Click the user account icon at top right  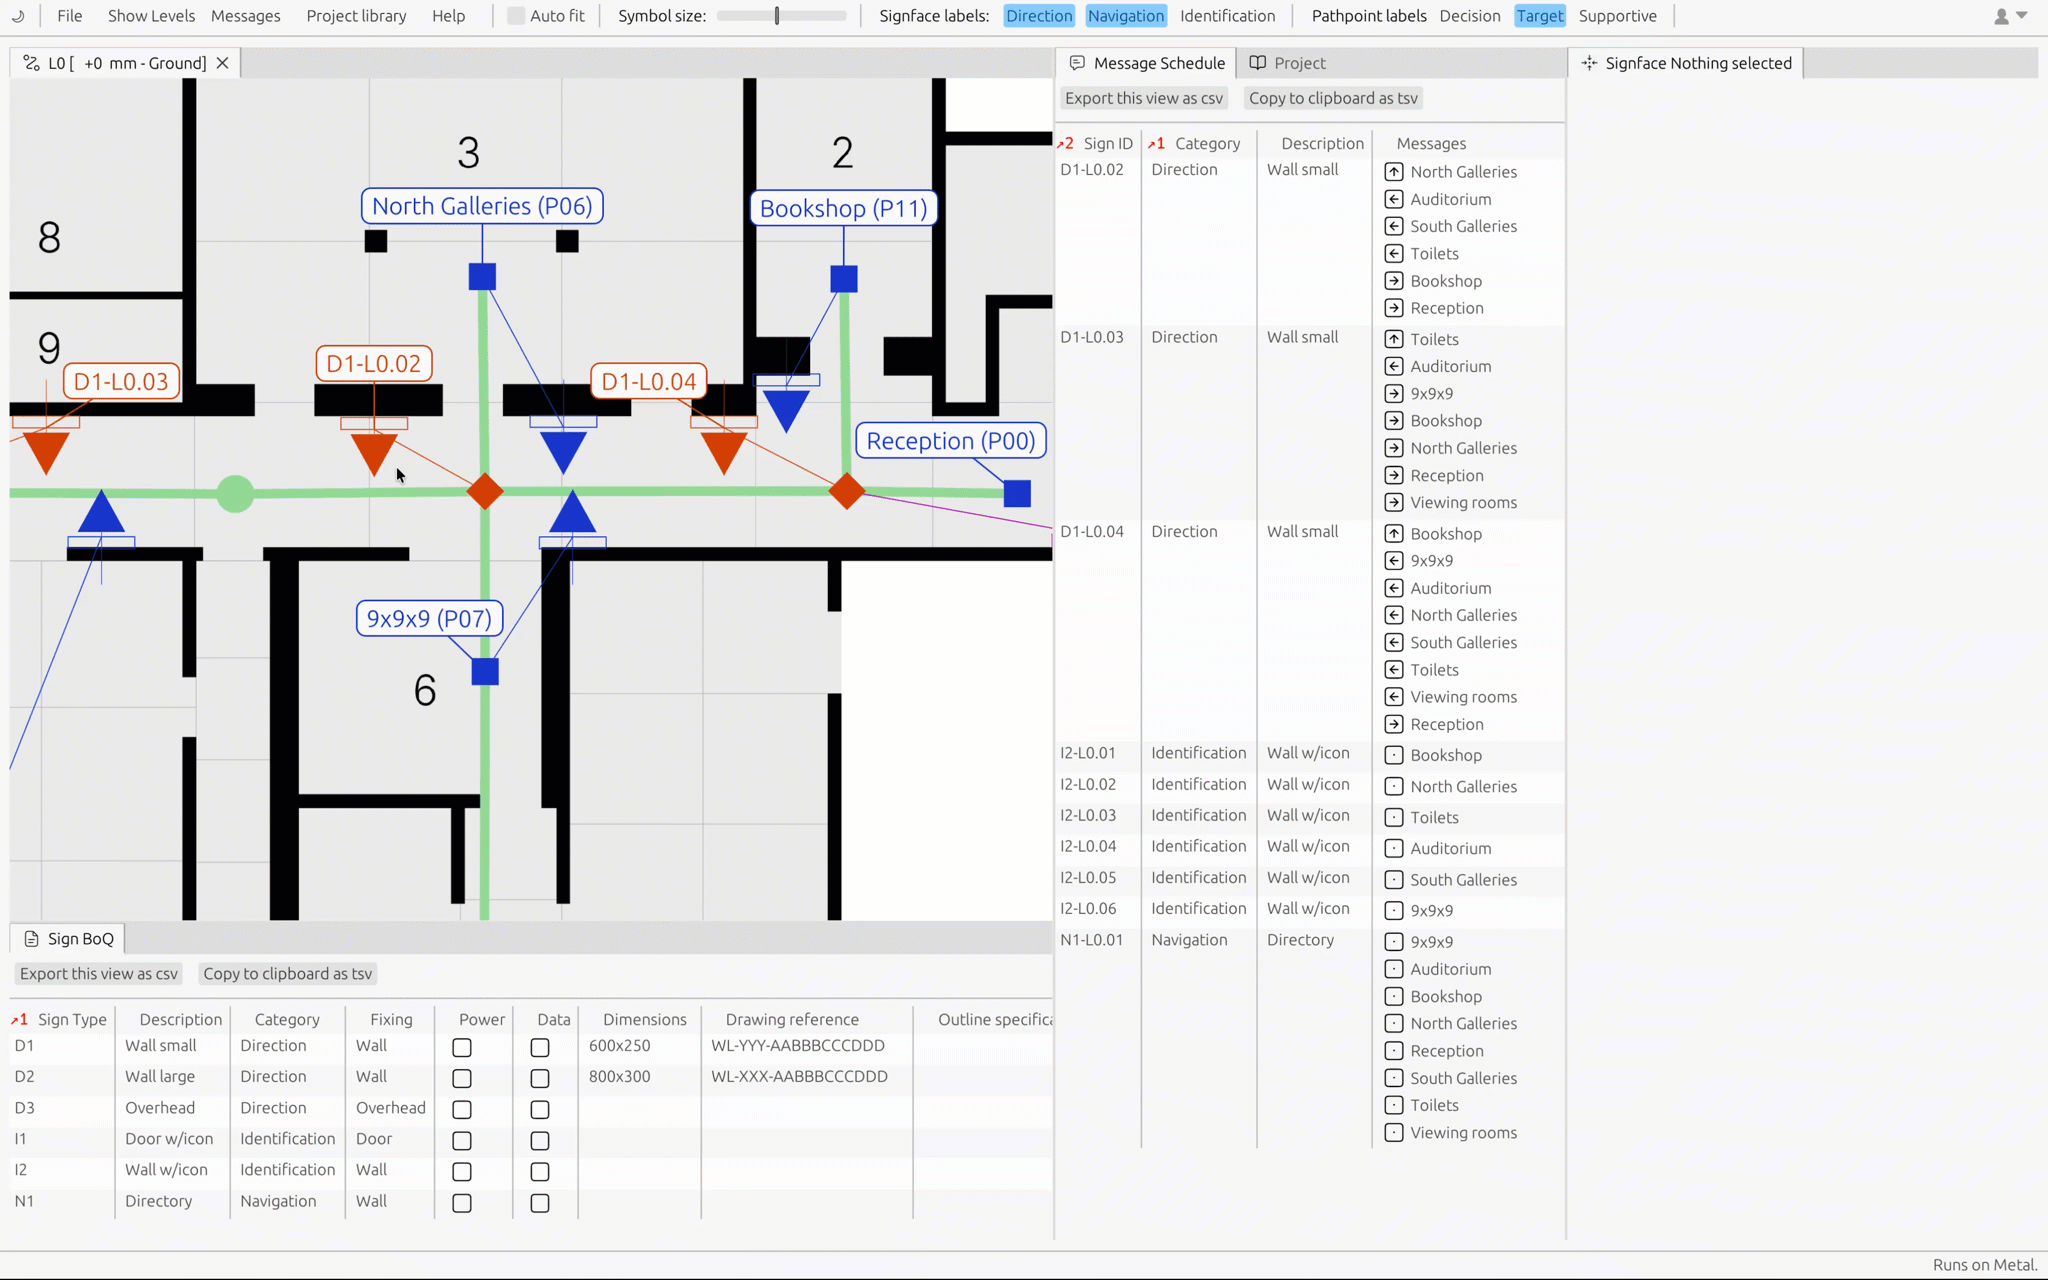coord(2001,16)
